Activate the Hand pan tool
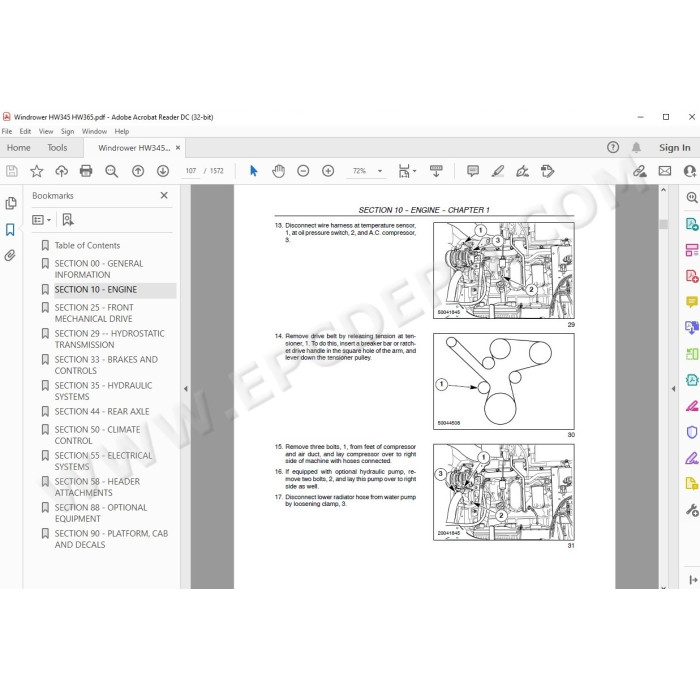The image size is (700, 700). tap(279, 171)
